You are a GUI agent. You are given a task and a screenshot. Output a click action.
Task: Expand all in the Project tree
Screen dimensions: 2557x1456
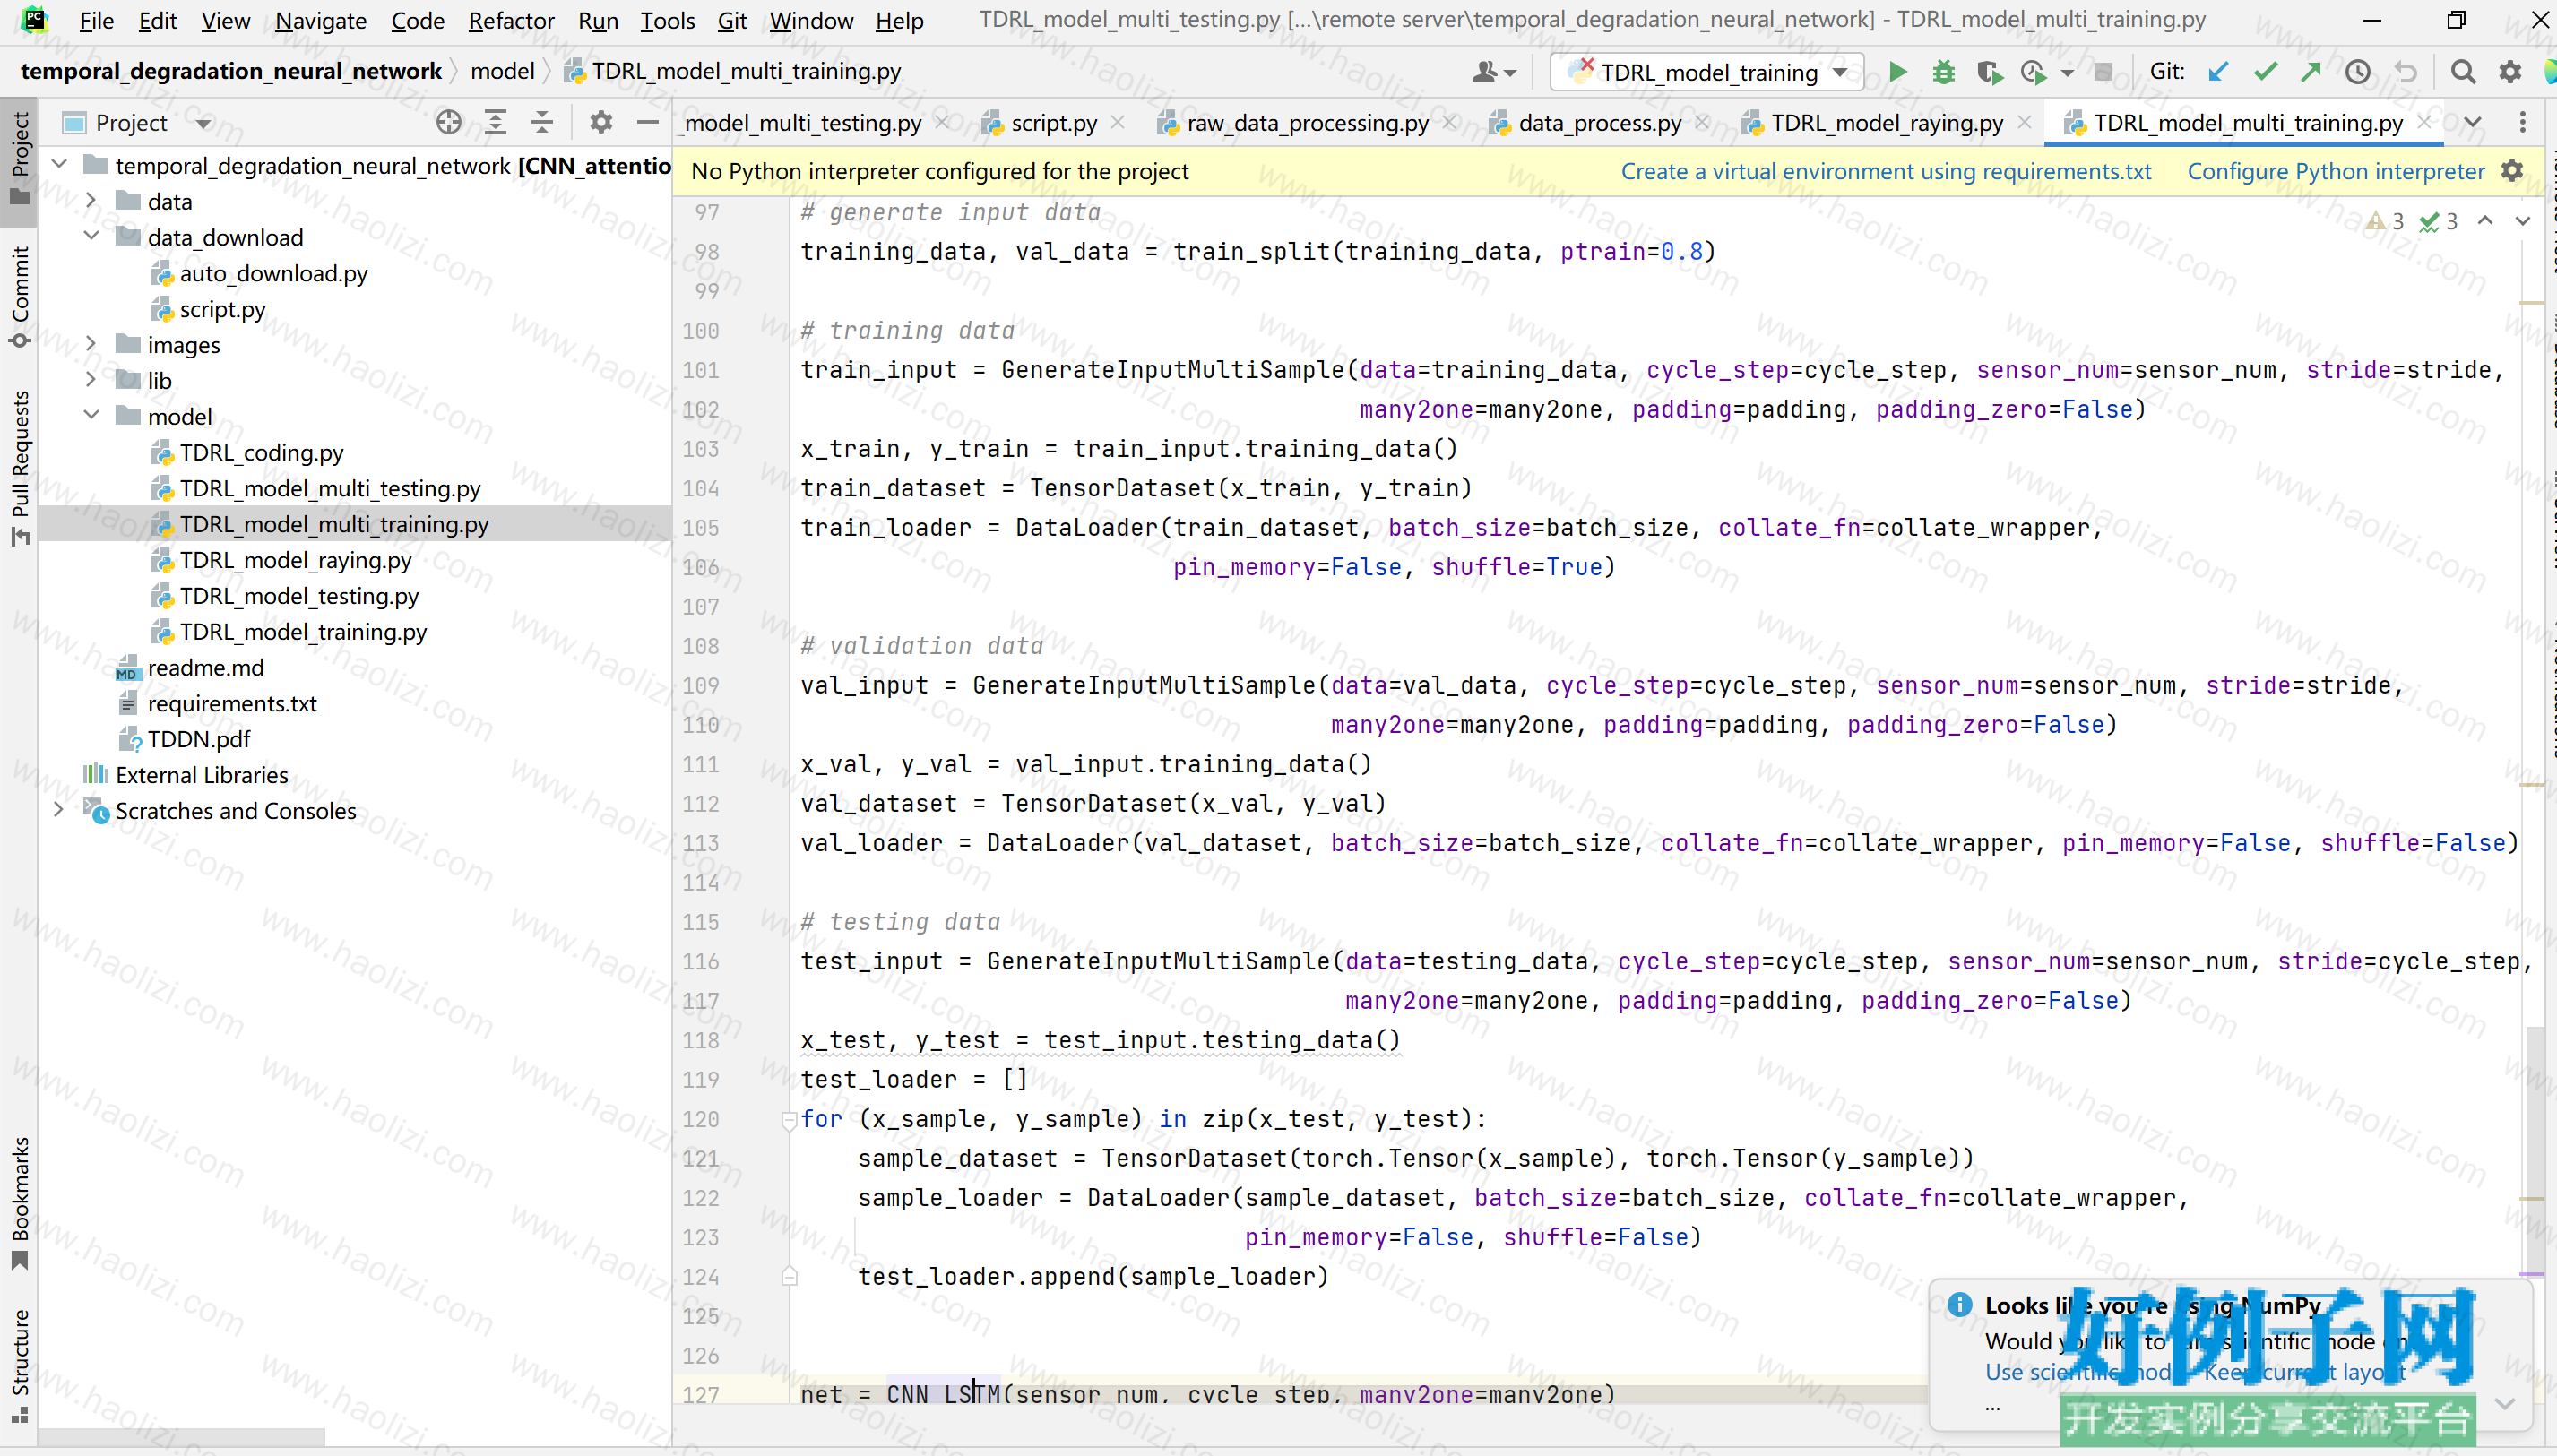coord(495,123)
